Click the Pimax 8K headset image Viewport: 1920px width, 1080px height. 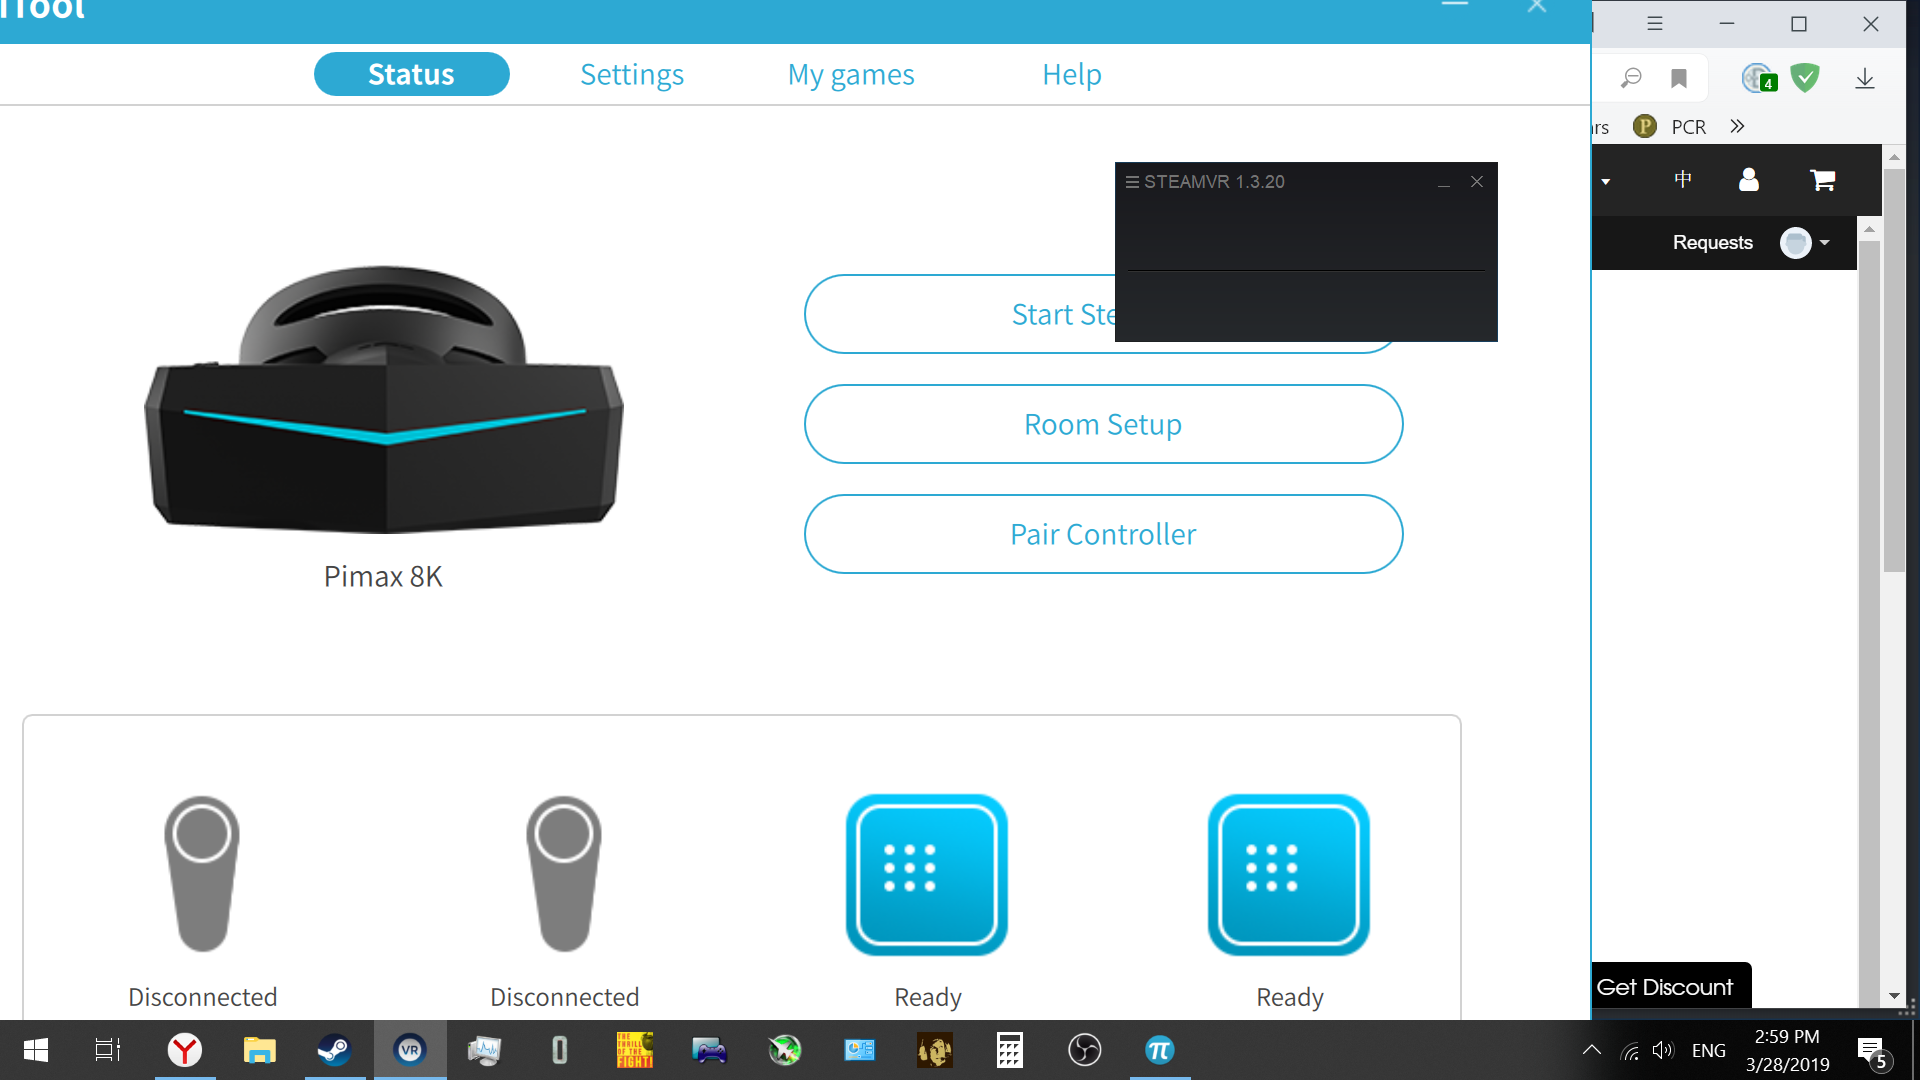pyautogui.click(x=384, y=398)
